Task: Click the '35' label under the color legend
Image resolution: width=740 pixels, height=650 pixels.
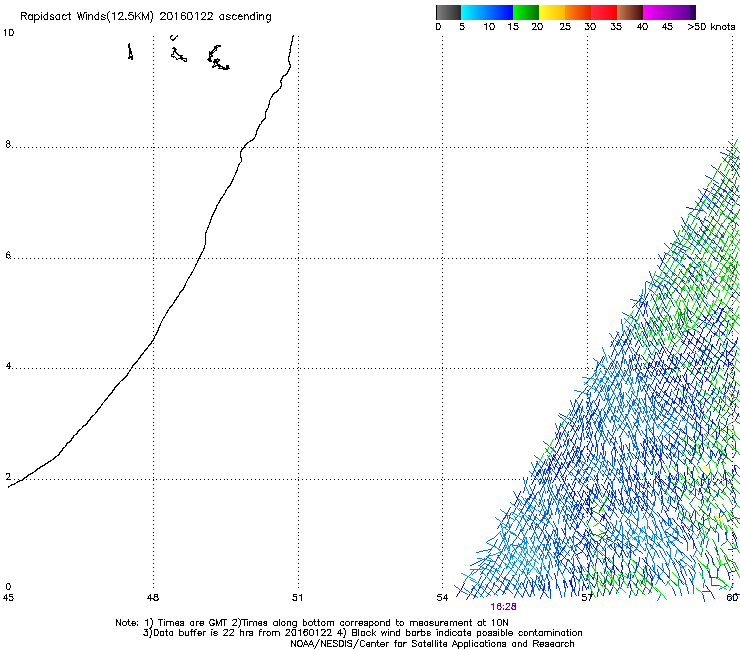Action: point(616,27)
